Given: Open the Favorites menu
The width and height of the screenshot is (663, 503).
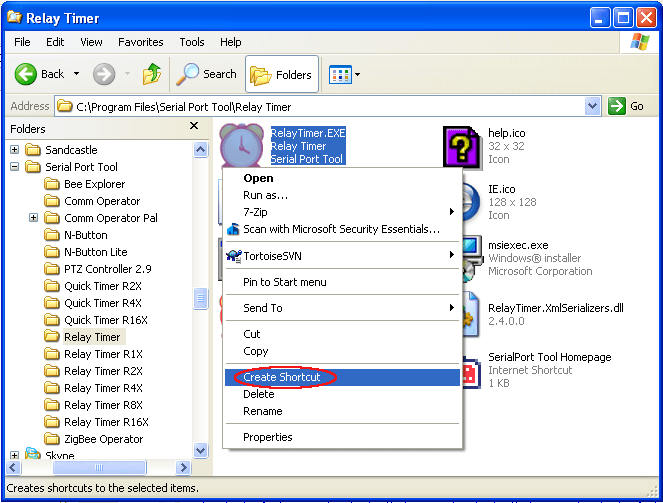Looking at the screenshot, I should coord(140,42).
